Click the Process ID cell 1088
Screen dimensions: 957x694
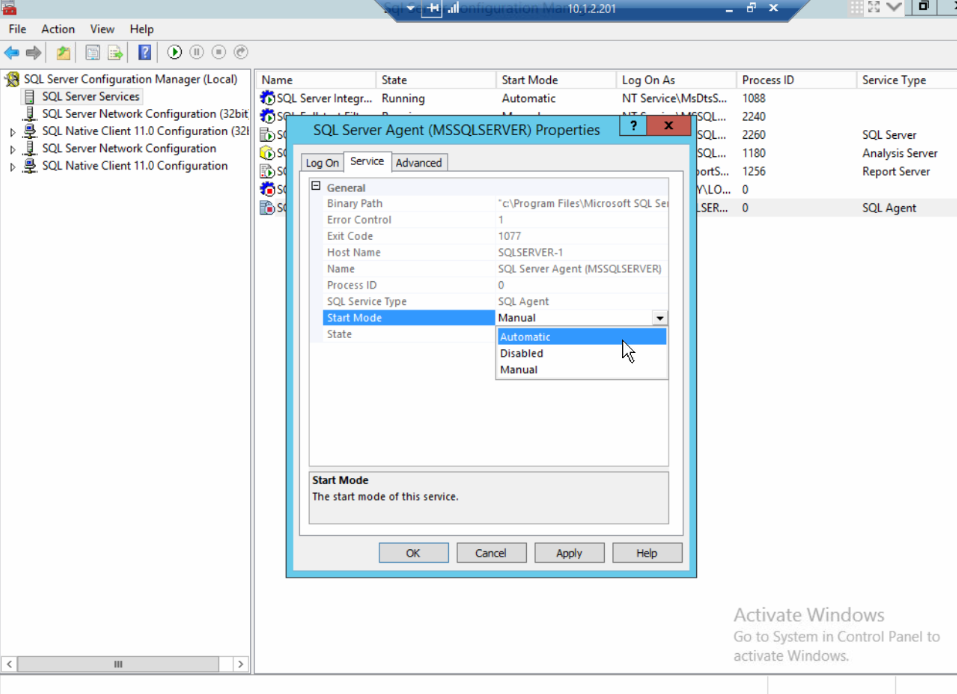[754, 98]
